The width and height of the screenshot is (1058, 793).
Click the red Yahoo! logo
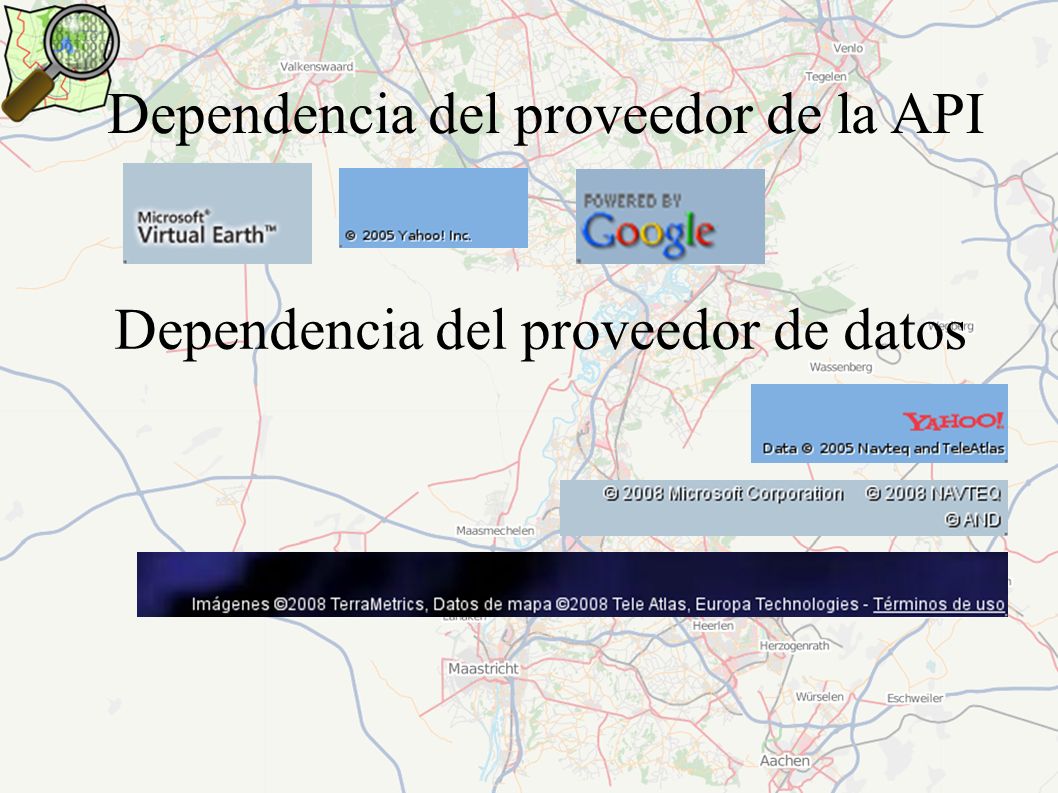coord(953,422)
